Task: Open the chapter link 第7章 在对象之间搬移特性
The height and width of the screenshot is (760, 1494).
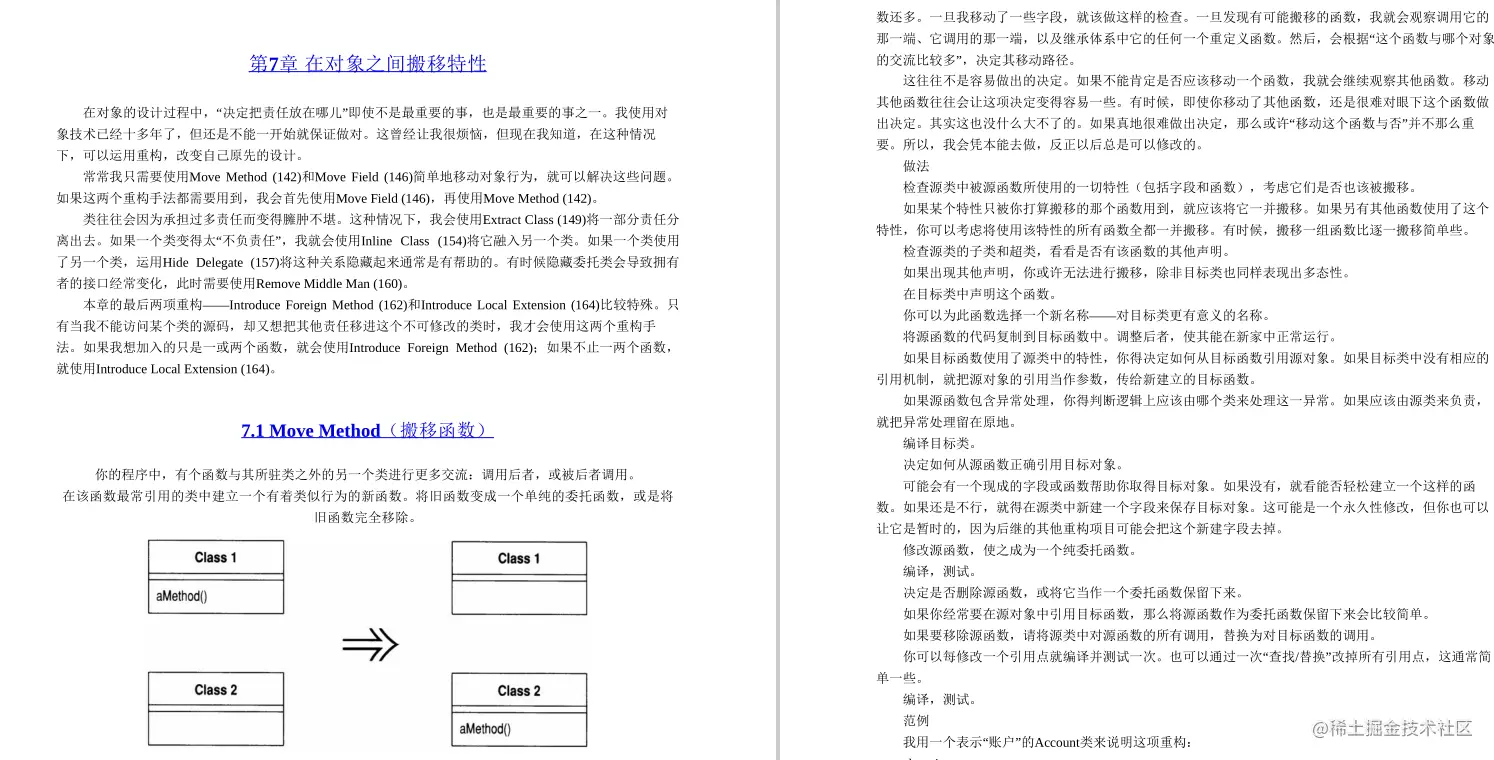Action: [366, 62]
